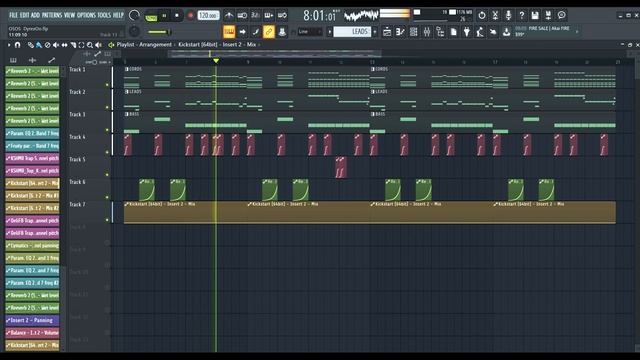Image resolution: width=640 pixels, height=360 pixels.
Task: Open the Mixer icon
Action: 427,31
